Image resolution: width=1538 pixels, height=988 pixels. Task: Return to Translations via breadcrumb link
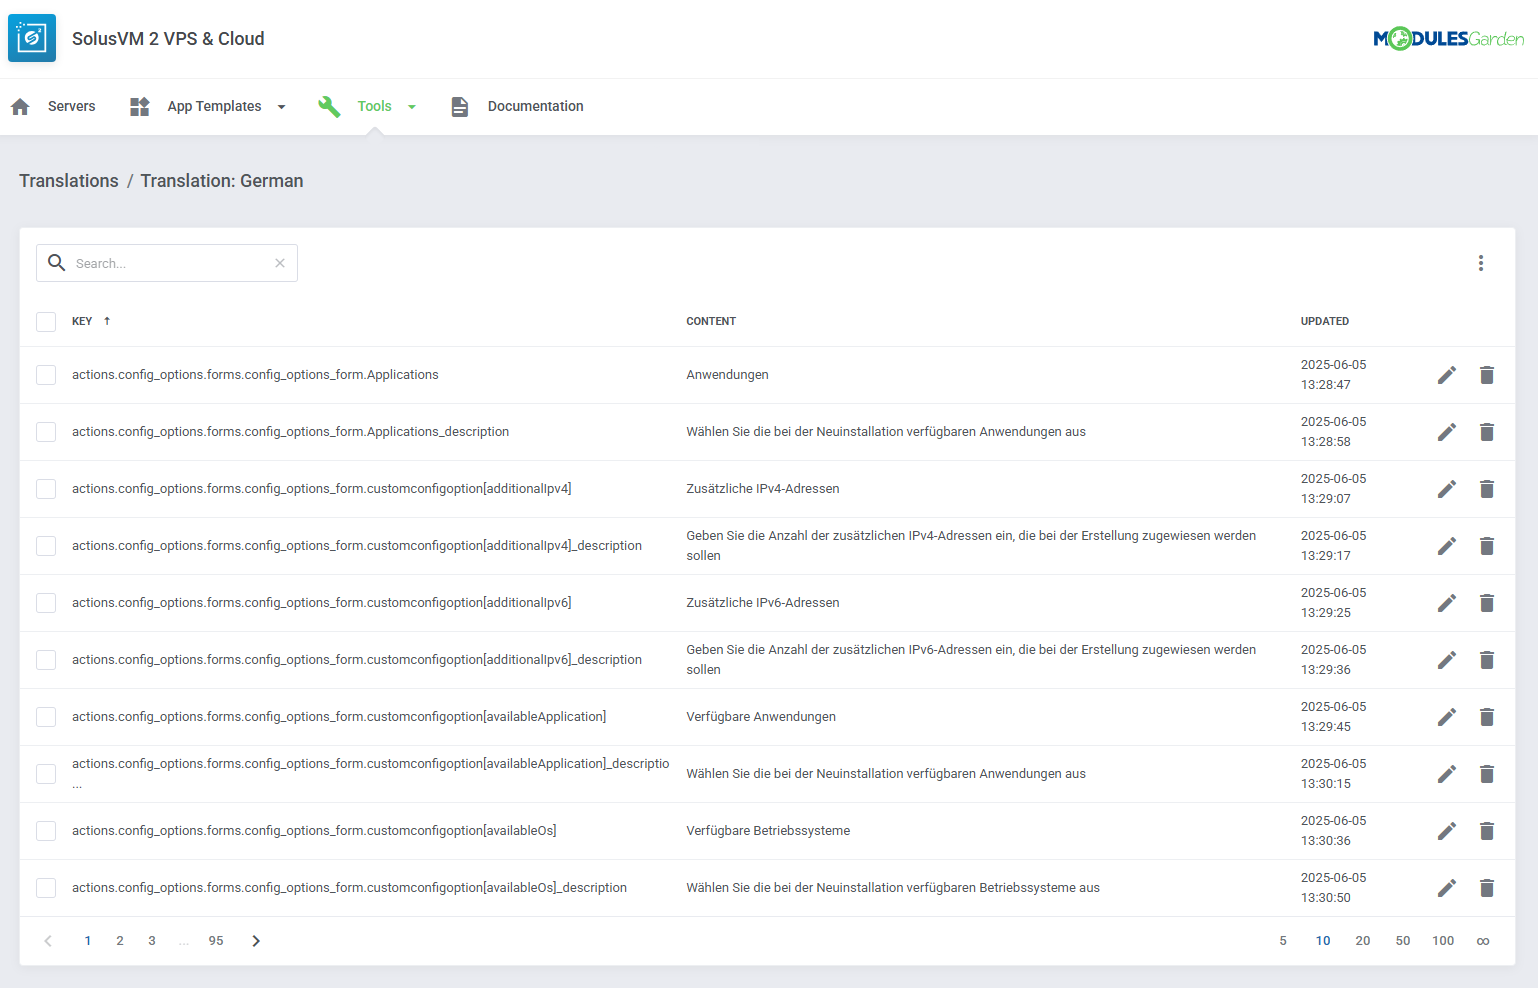68,181
